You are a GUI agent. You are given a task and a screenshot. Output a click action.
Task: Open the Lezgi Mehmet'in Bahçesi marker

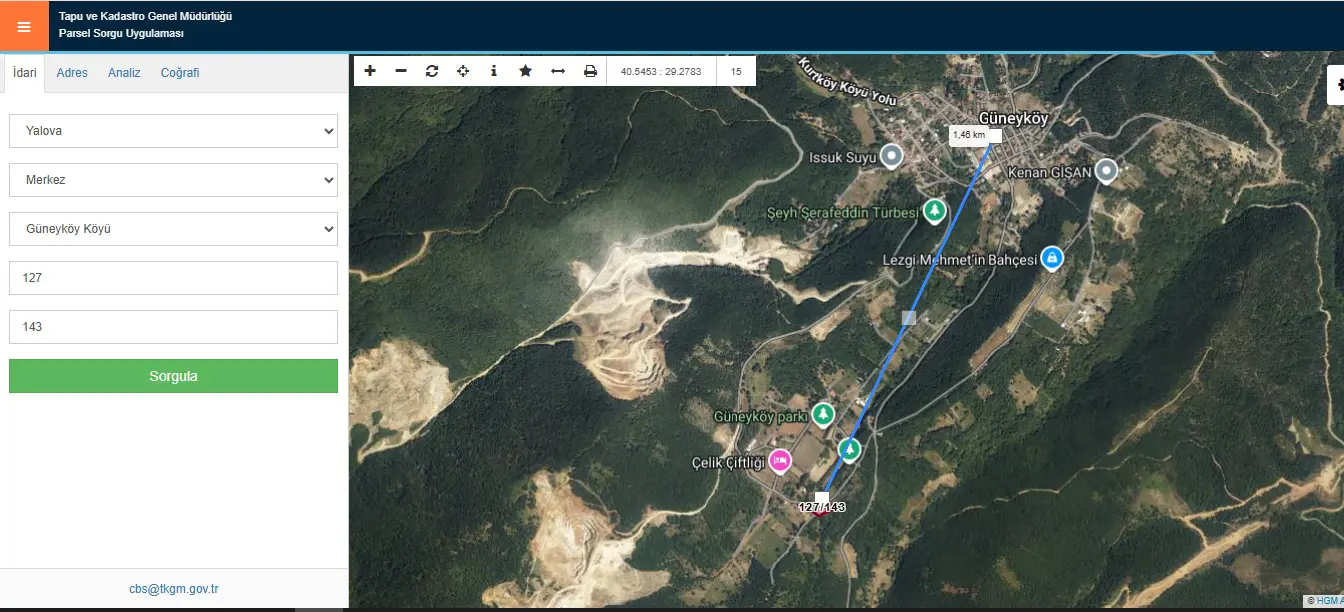1051,258
